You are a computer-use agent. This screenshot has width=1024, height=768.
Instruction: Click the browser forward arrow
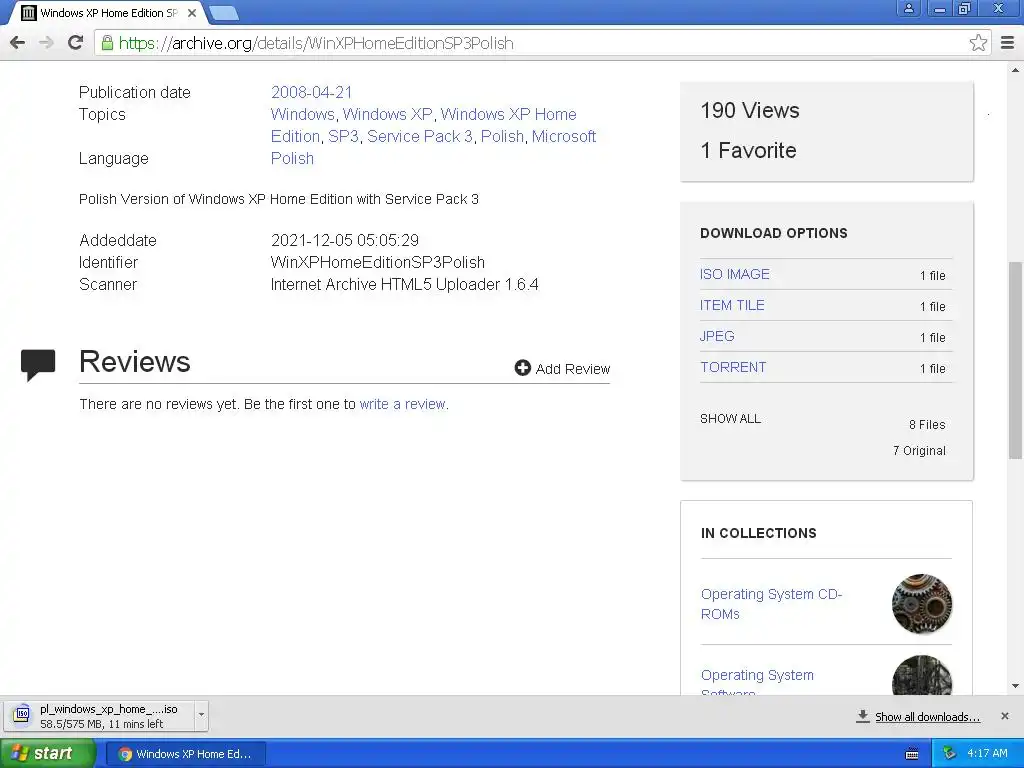tap(46, 43)
